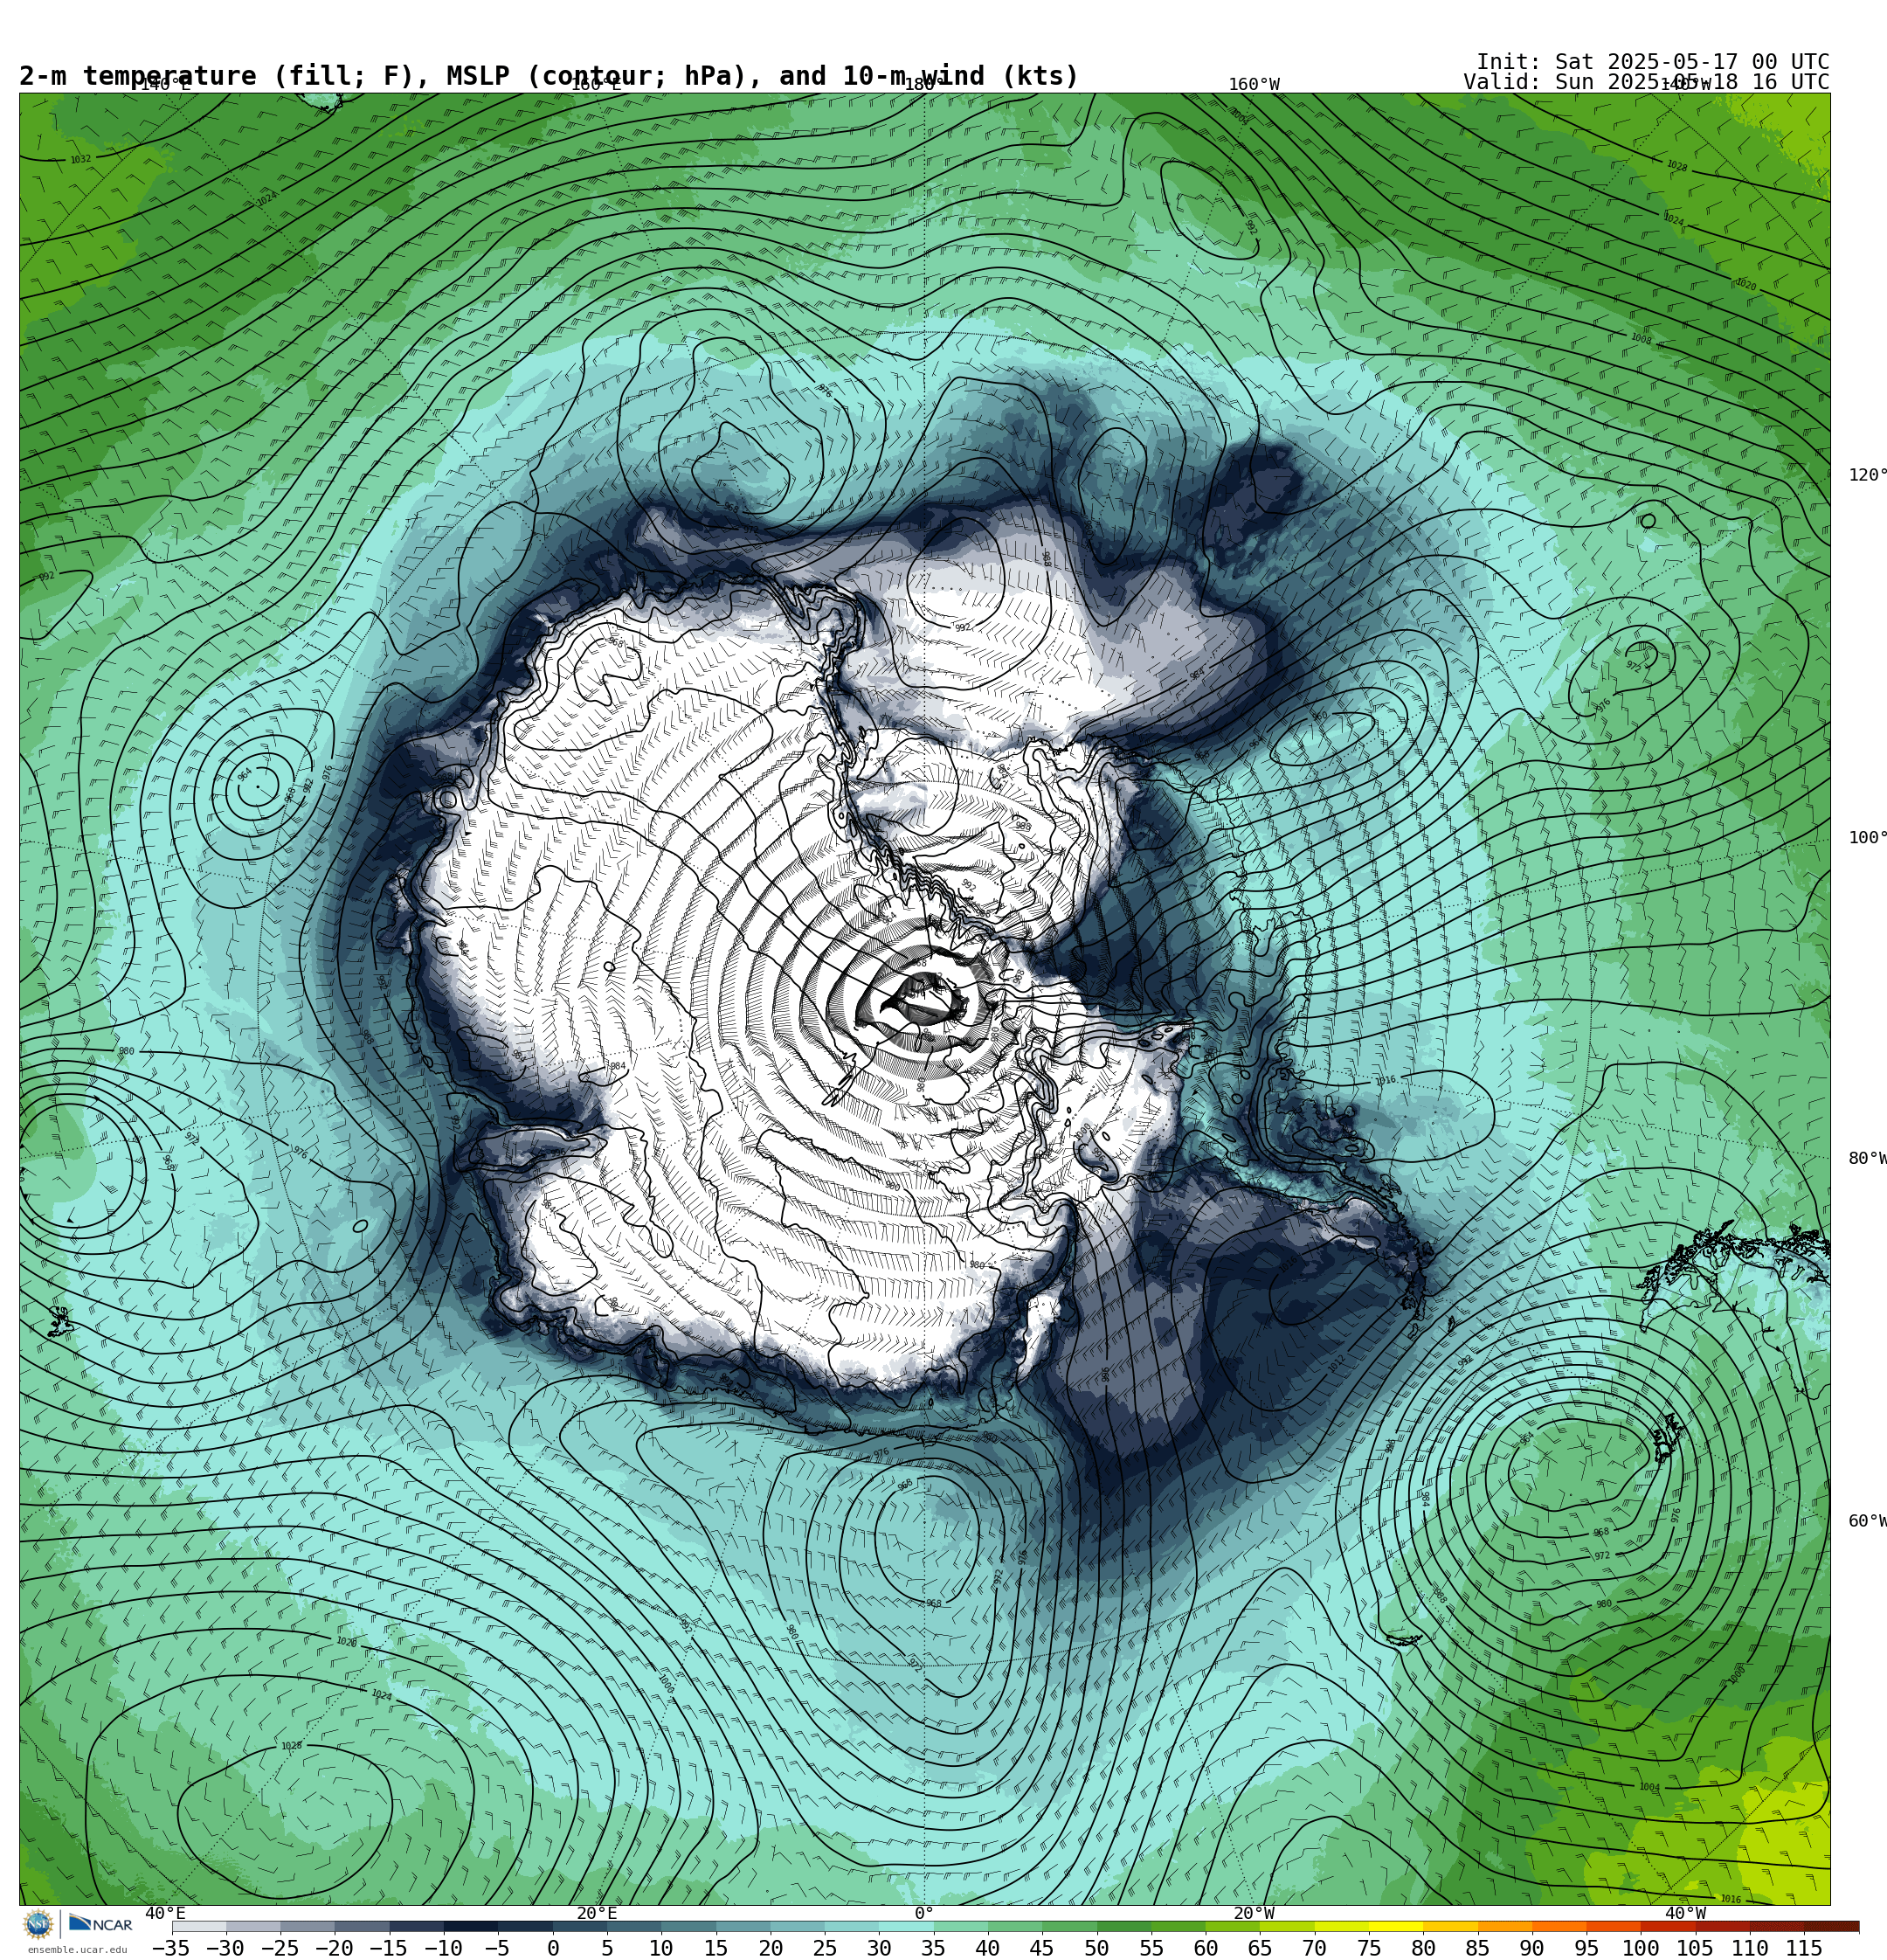Click the "Valid: Sun 2025-05-18 16 UTC" text
The width and height of the screenshot is (1887, 1960).
coord(1646,82)
